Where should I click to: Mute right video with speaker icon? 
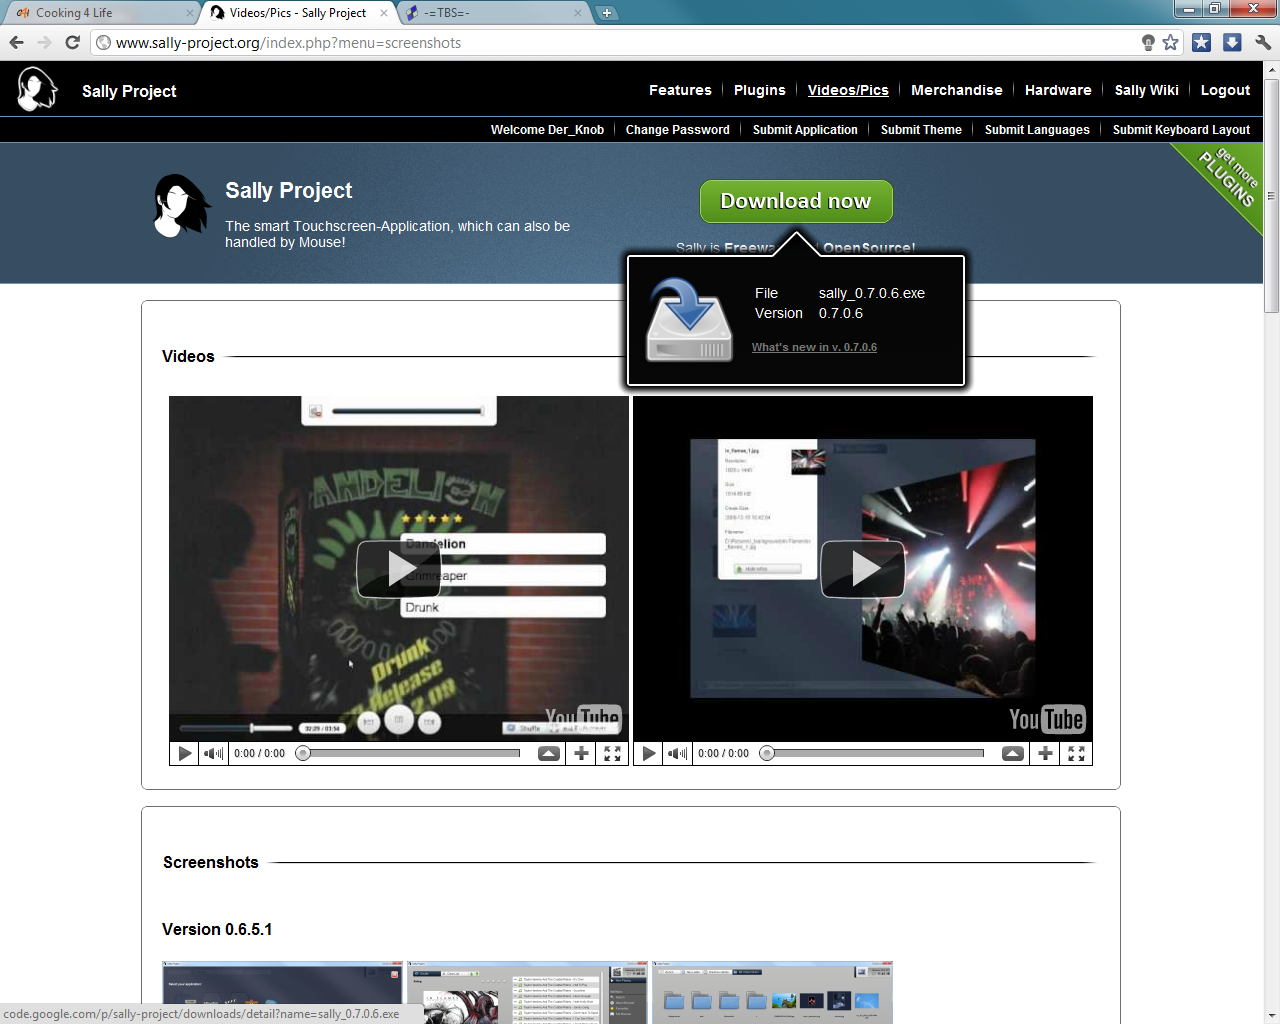point(677,753)
